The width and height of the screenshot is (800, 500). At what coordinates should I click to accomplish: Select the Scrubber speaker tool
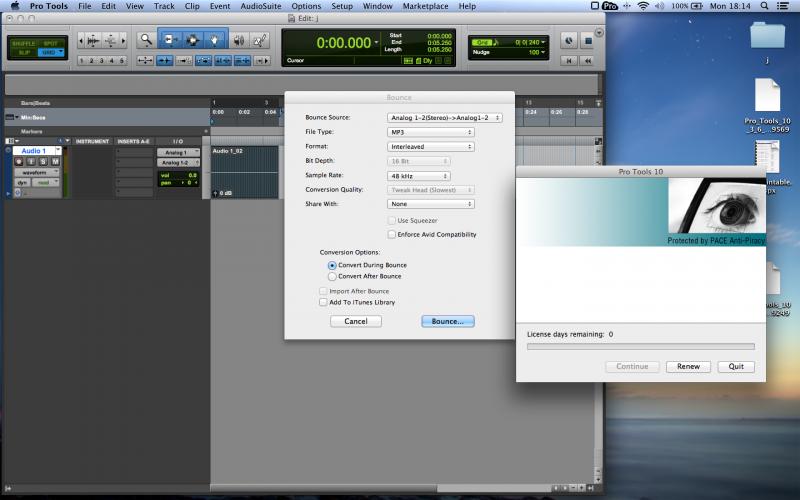pos(239,40)
